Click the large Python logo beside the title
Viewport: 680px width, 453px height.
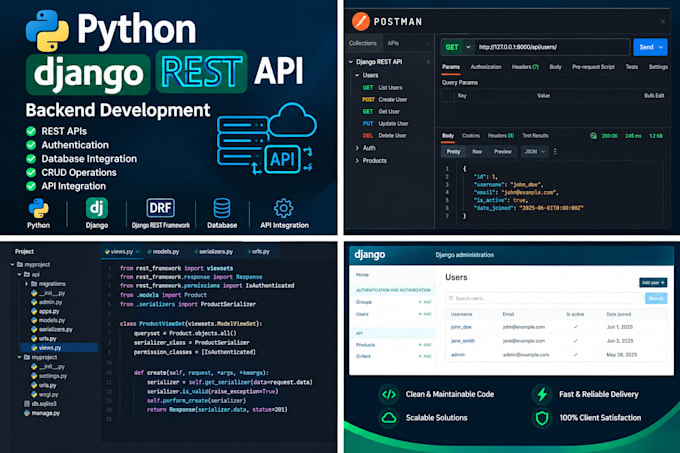[x=47, y=31]
